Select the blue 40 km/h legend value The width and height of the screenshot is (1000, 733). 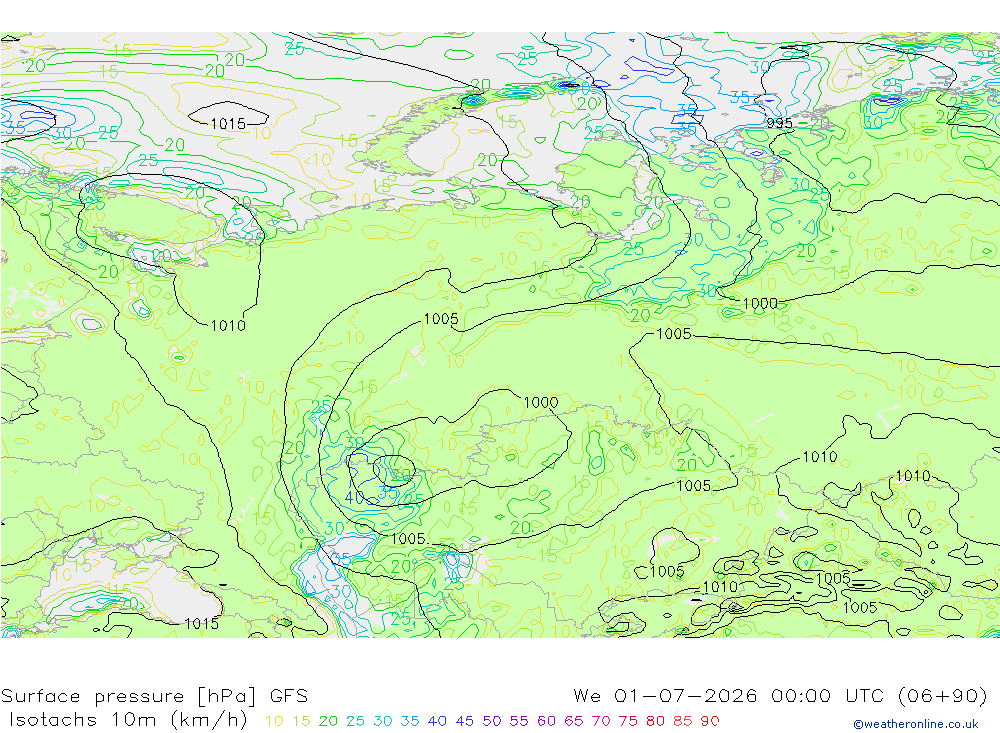click(x=437, y=721)
